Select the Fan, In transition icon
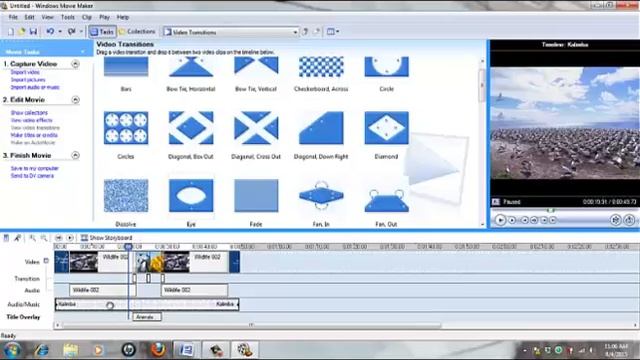Image resolution: width=640 pixels, height=360 pixels. point(321,196)
